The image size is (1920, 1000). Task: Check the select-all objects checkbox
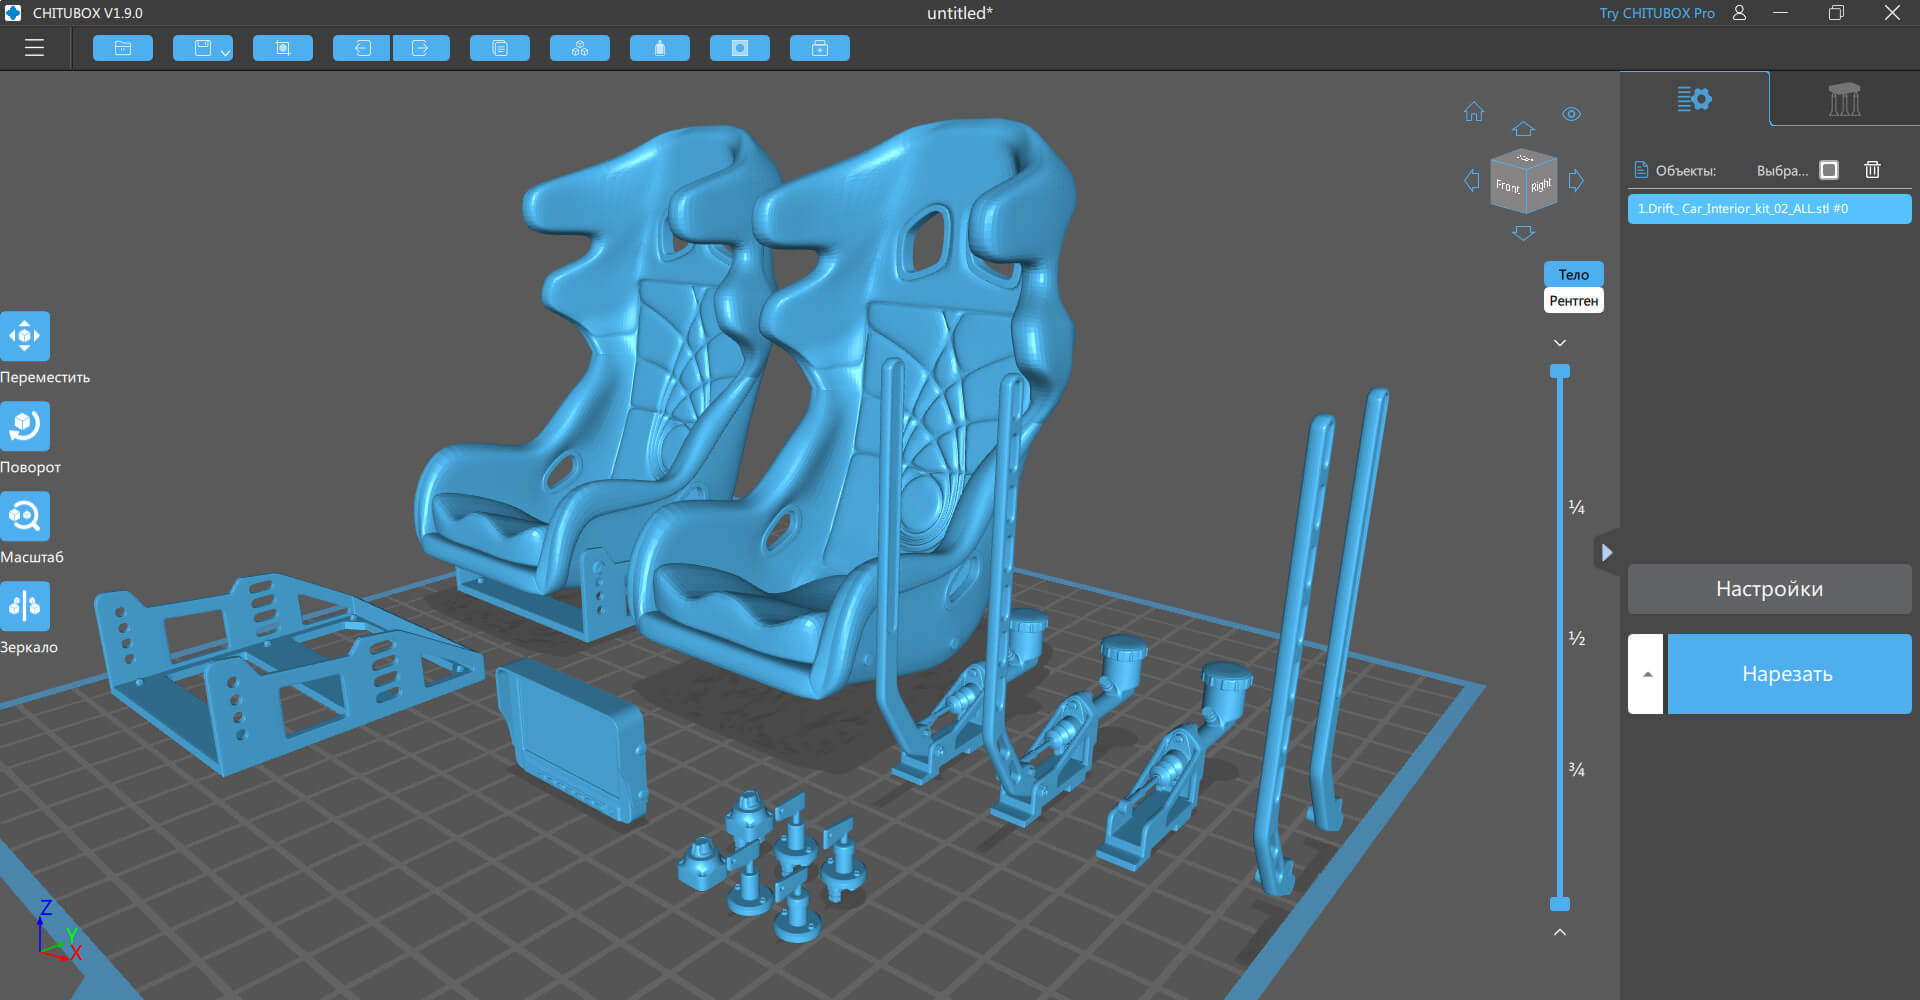pyautogui.click(x=1829, y=170)
